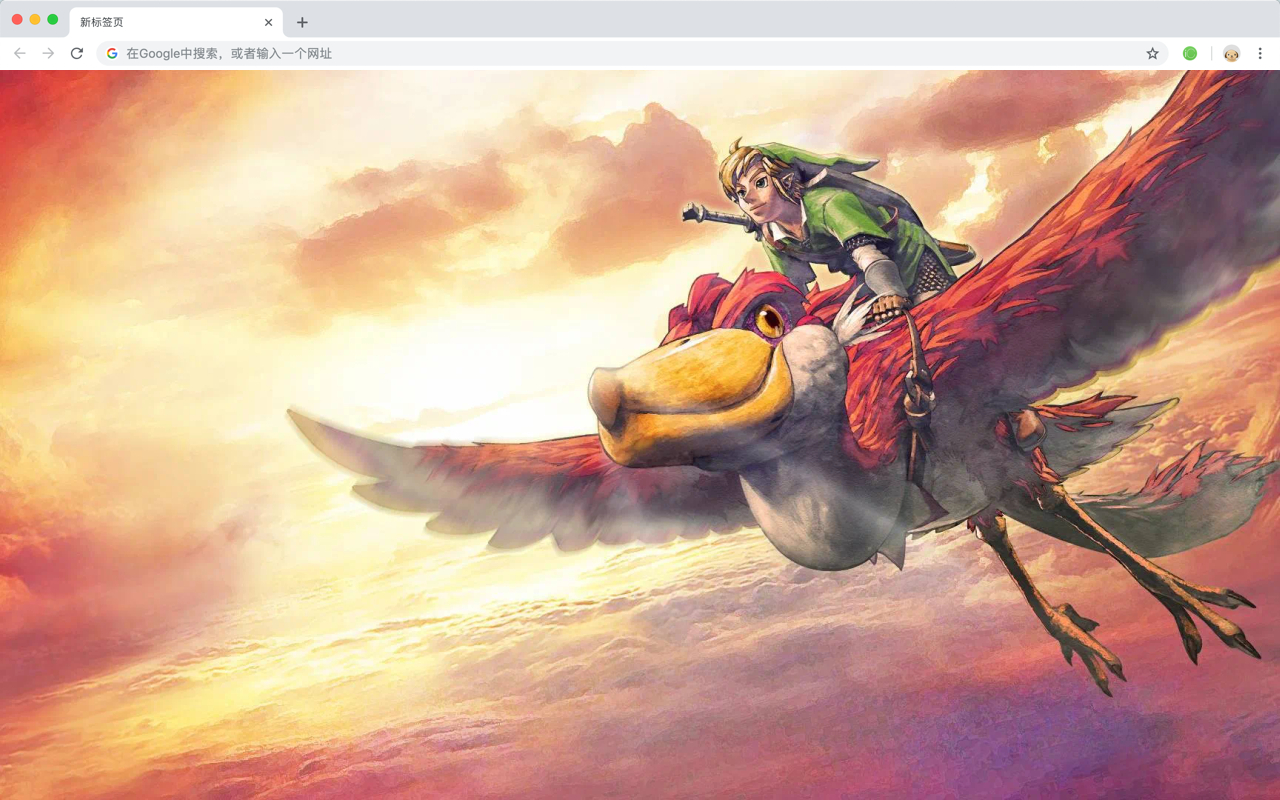The width and height of the screenshot is (1280, 800).
Task: Reload the current page
Action: coord(76,53)
